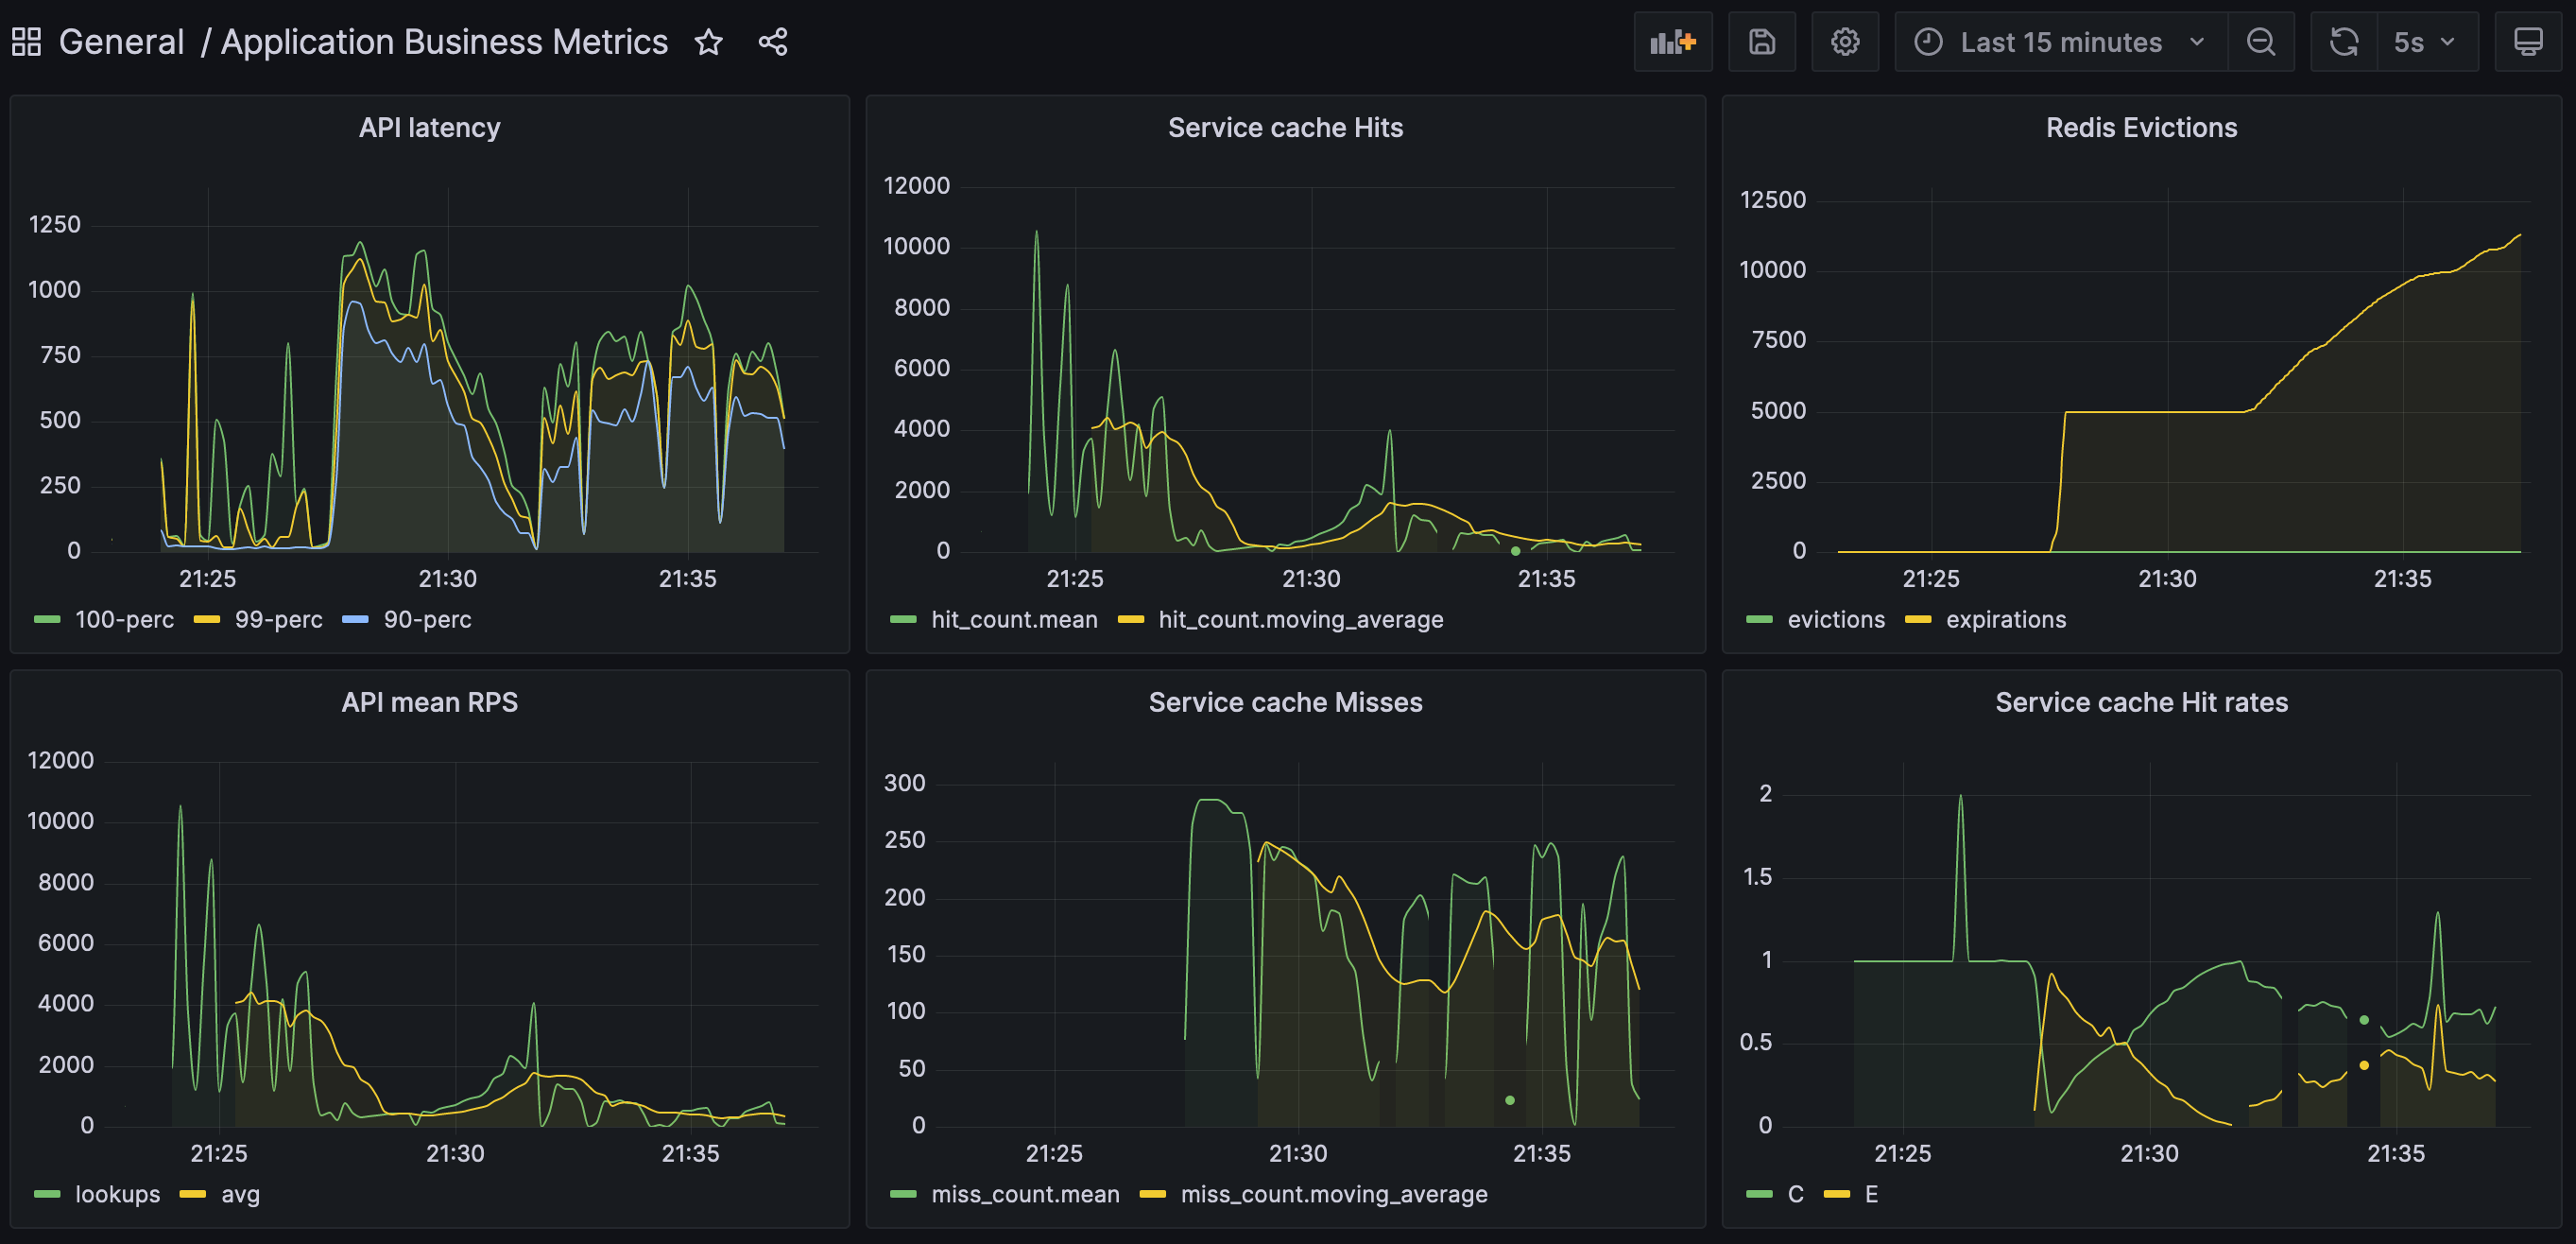Cycle view mode with monitor icon

click(x=2528, y=42)
